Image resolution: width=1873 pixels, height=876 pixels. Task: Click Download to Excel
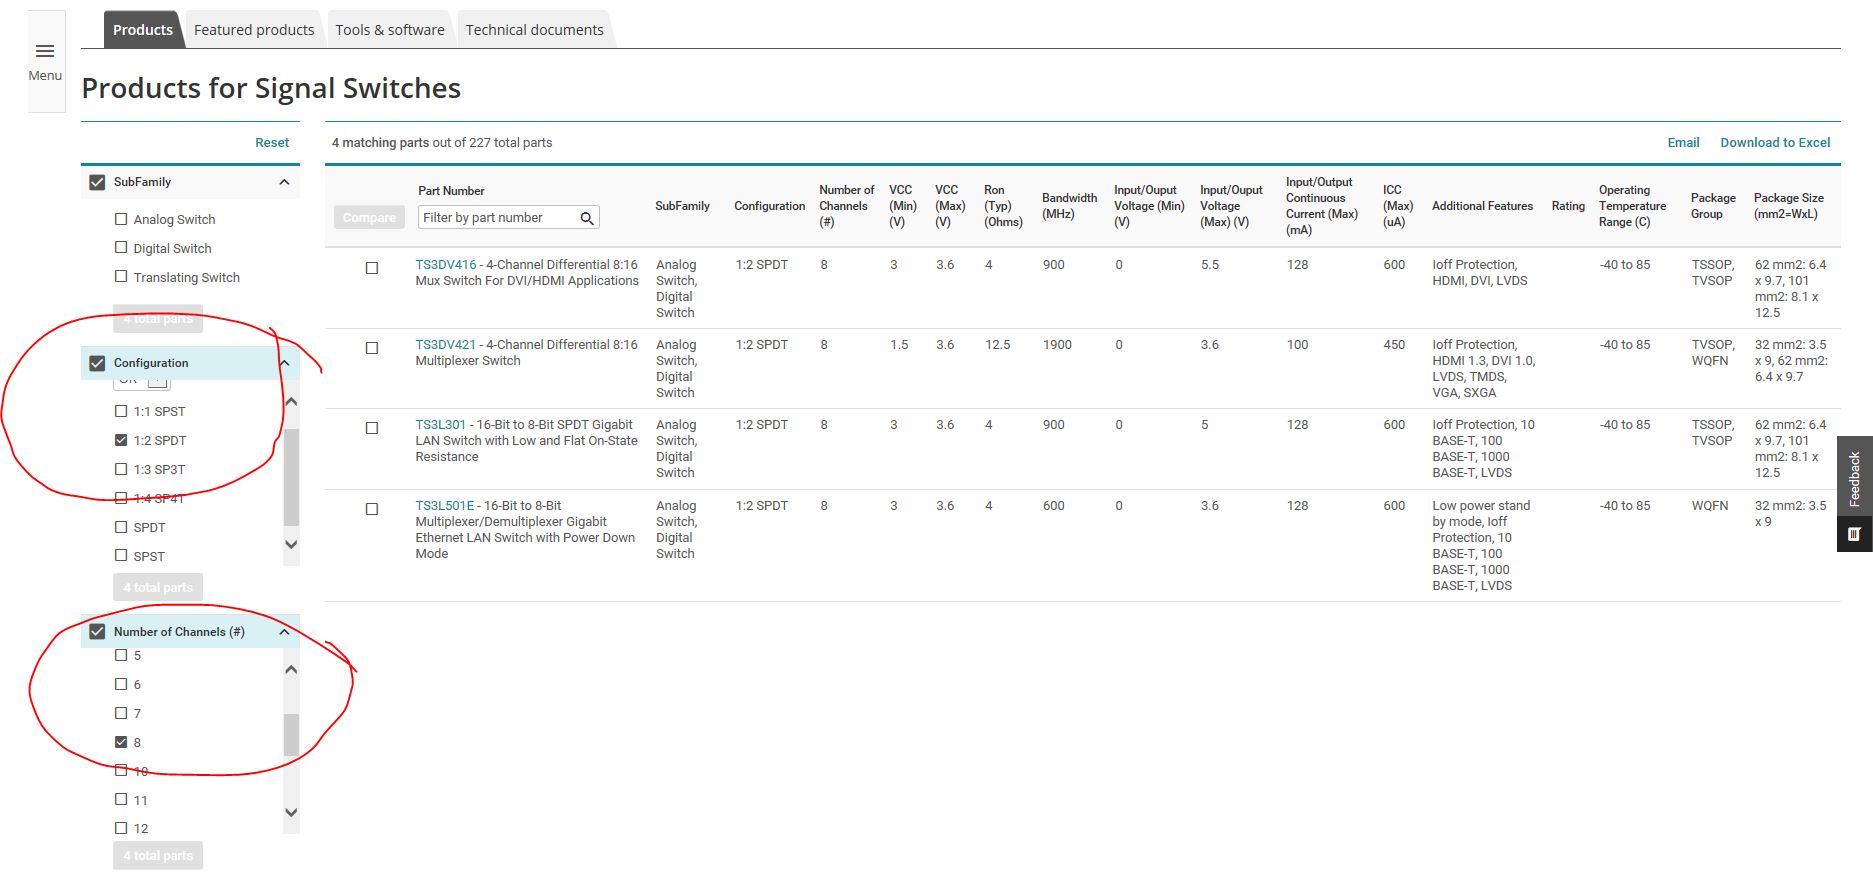click(x=1775, y=143)
